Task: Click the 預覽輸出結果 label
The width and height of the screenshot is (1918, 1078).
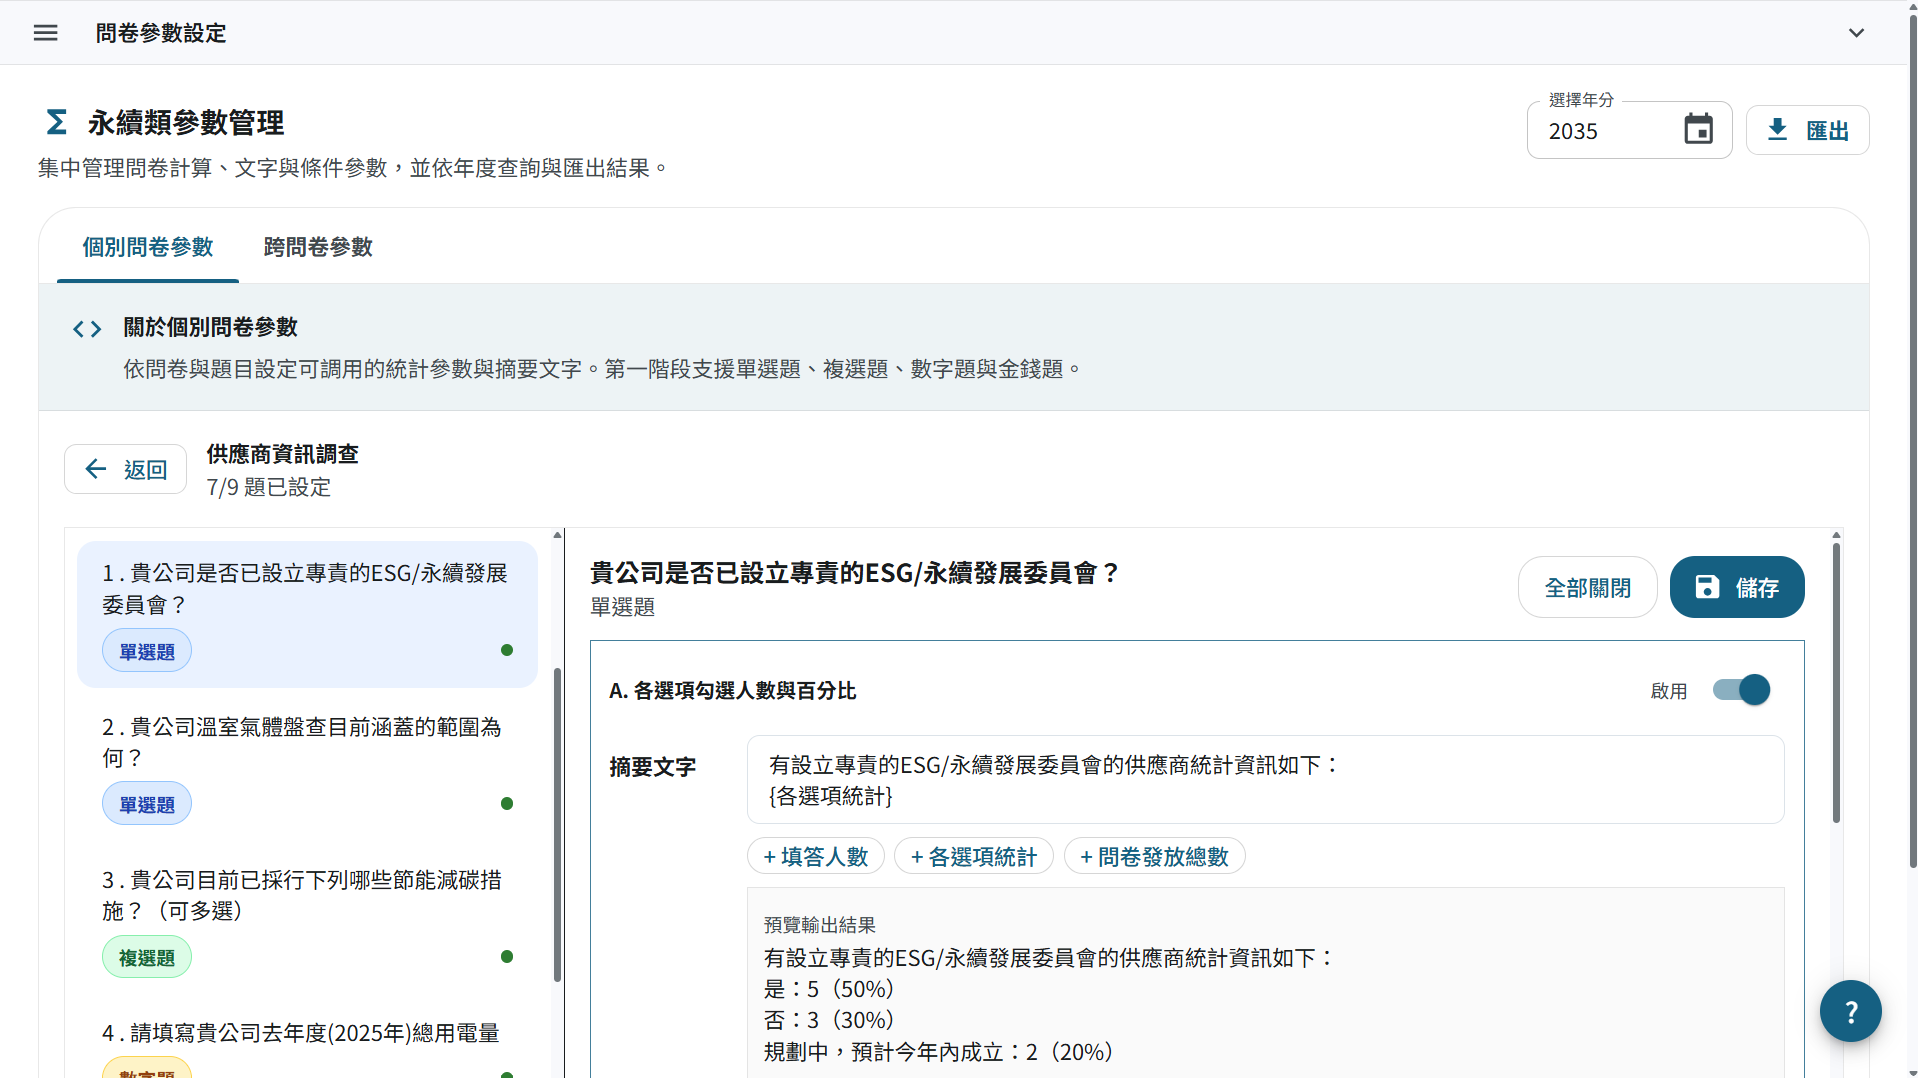Action: click(x=819, y=925)
